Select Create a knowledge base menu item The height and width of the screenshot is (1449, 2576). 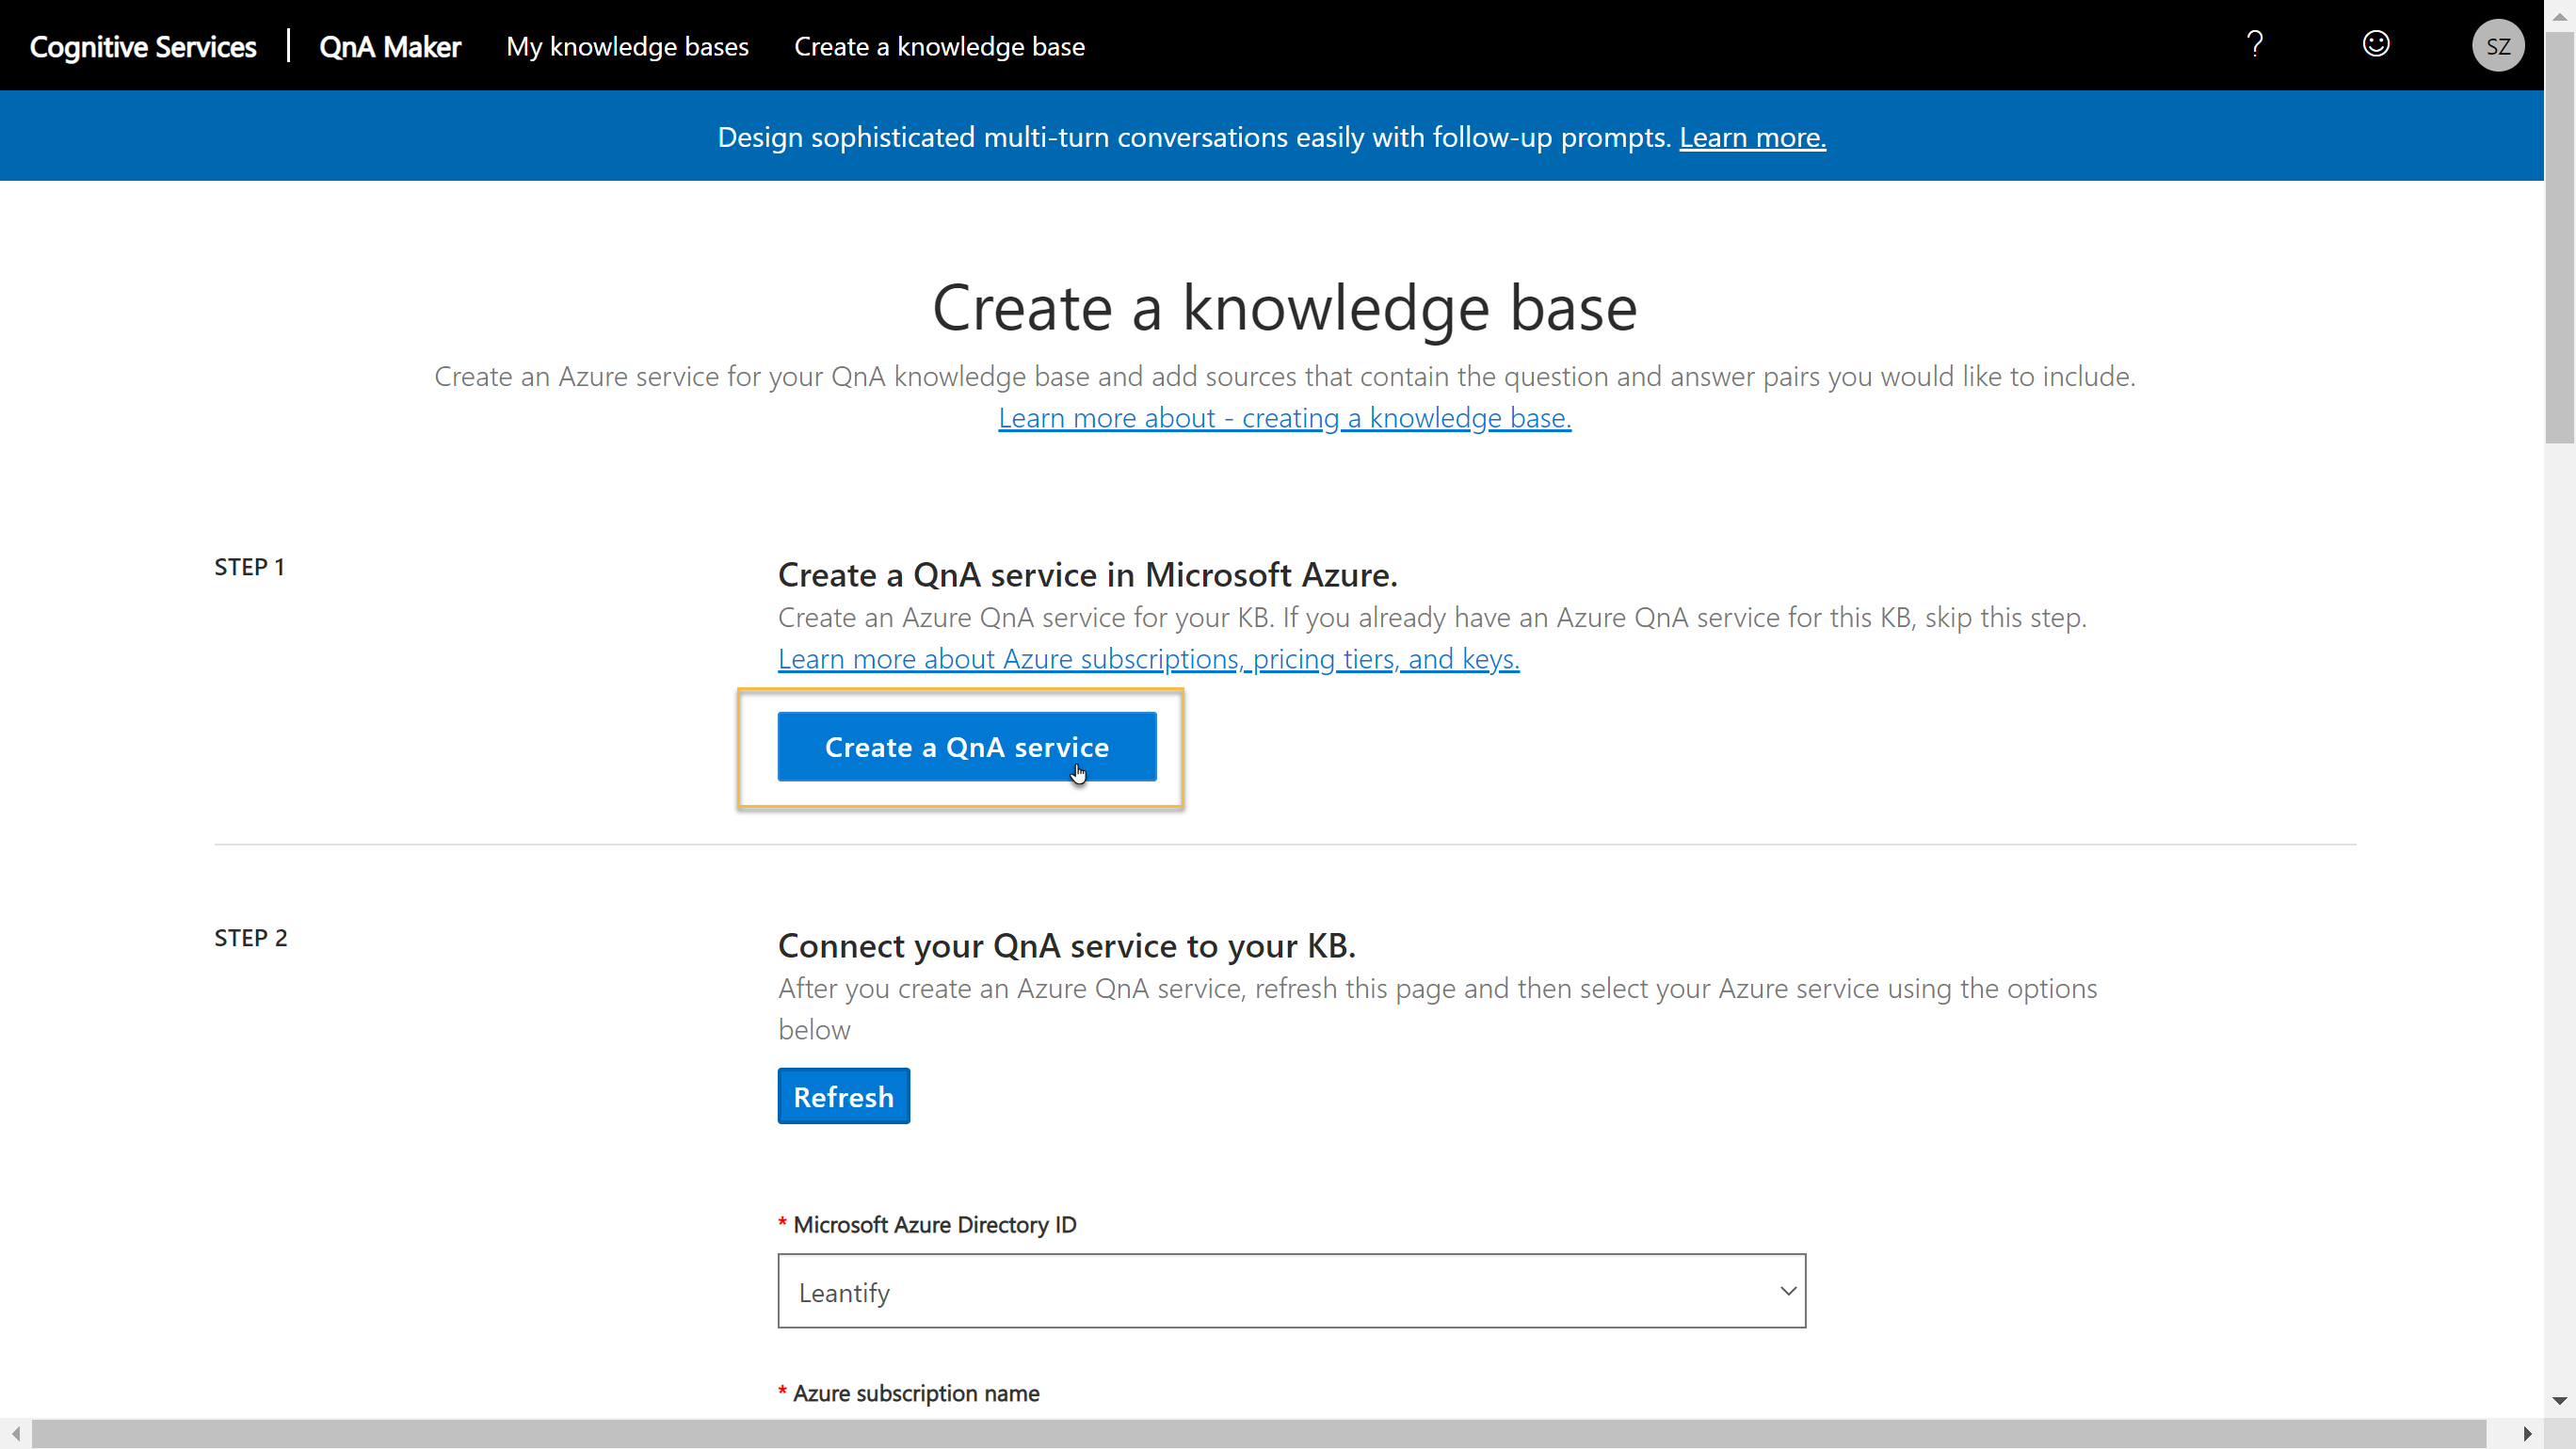click(x=939, y=47)
